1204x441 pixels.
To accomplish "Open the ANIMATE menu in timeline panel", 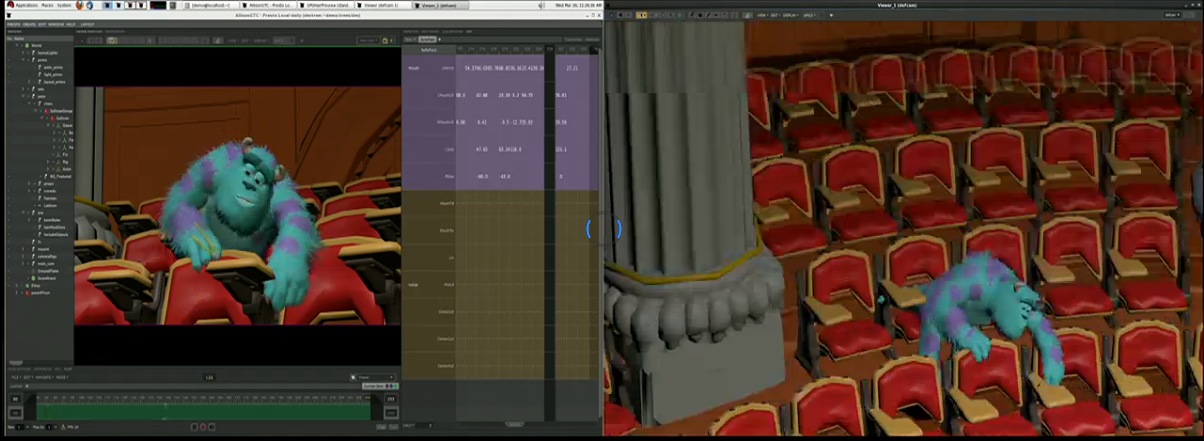I will 44,377.
